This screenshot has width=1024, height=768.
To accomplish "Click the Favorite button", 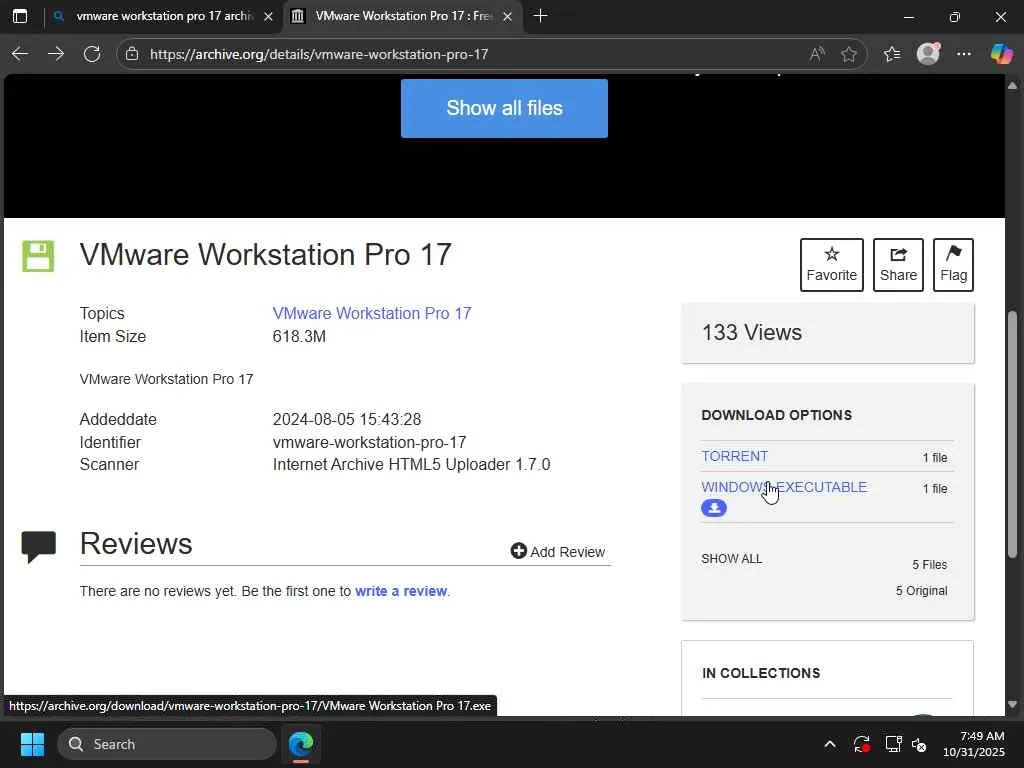I will click(831, 264).
